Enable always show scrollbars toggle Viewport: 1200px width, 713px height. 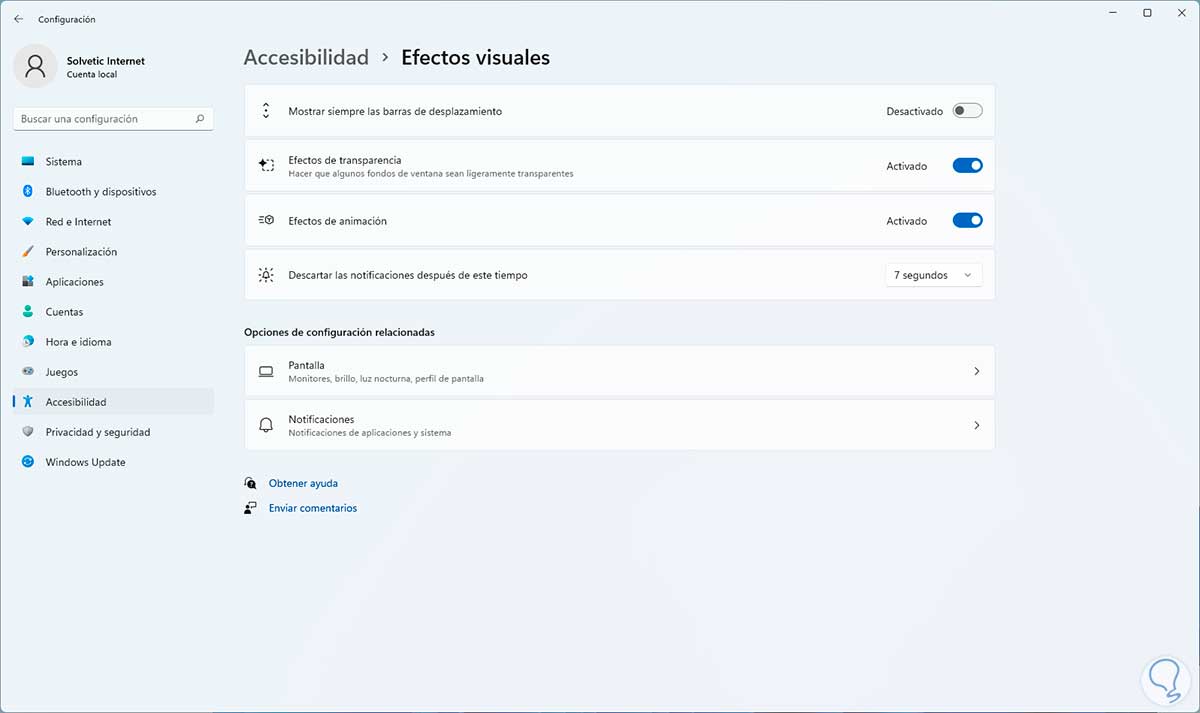(x=967, y=111)
